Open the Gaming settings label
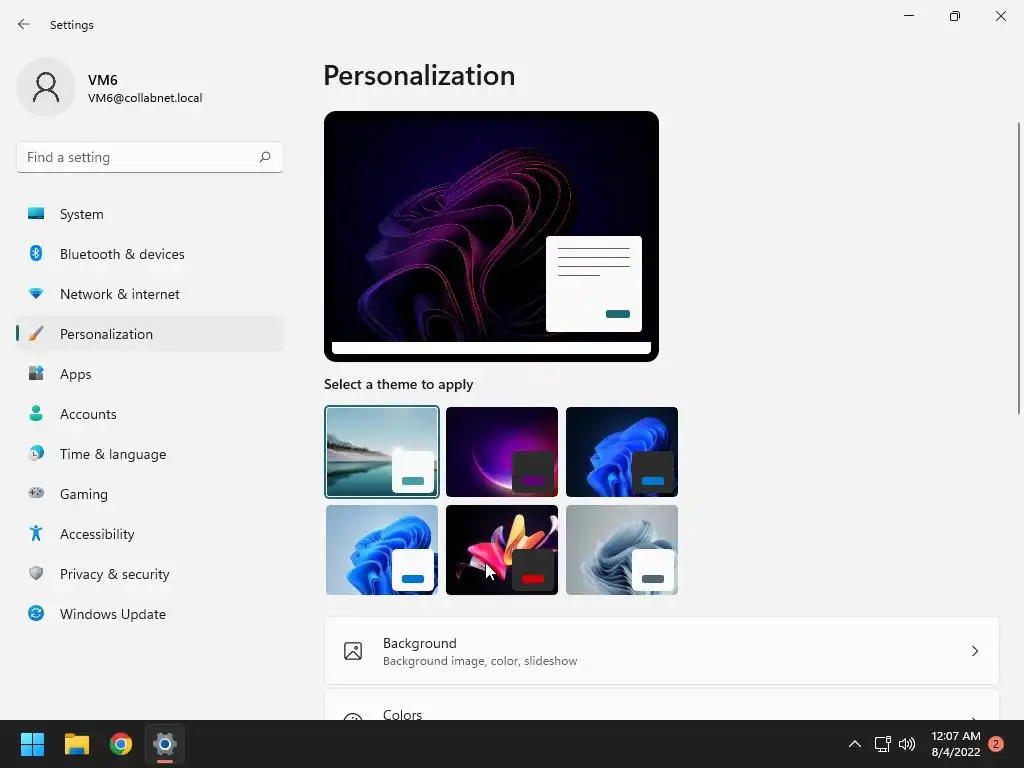The width and height of the screenshot is (1024, 768). coord(84,494)
